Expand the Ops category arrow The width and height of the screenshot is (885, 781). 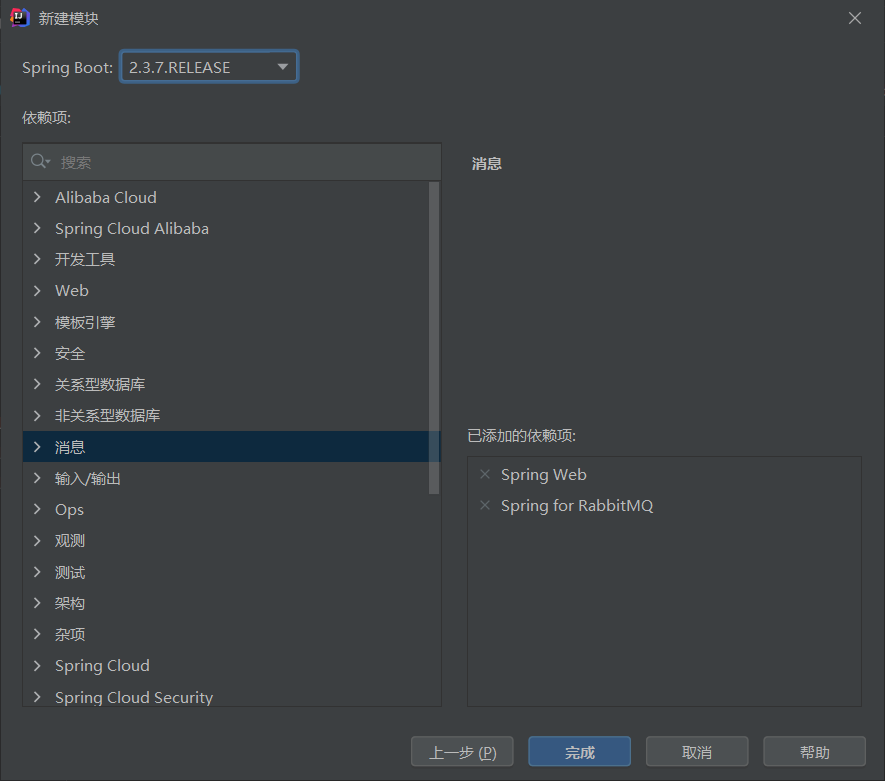[37, 509]
